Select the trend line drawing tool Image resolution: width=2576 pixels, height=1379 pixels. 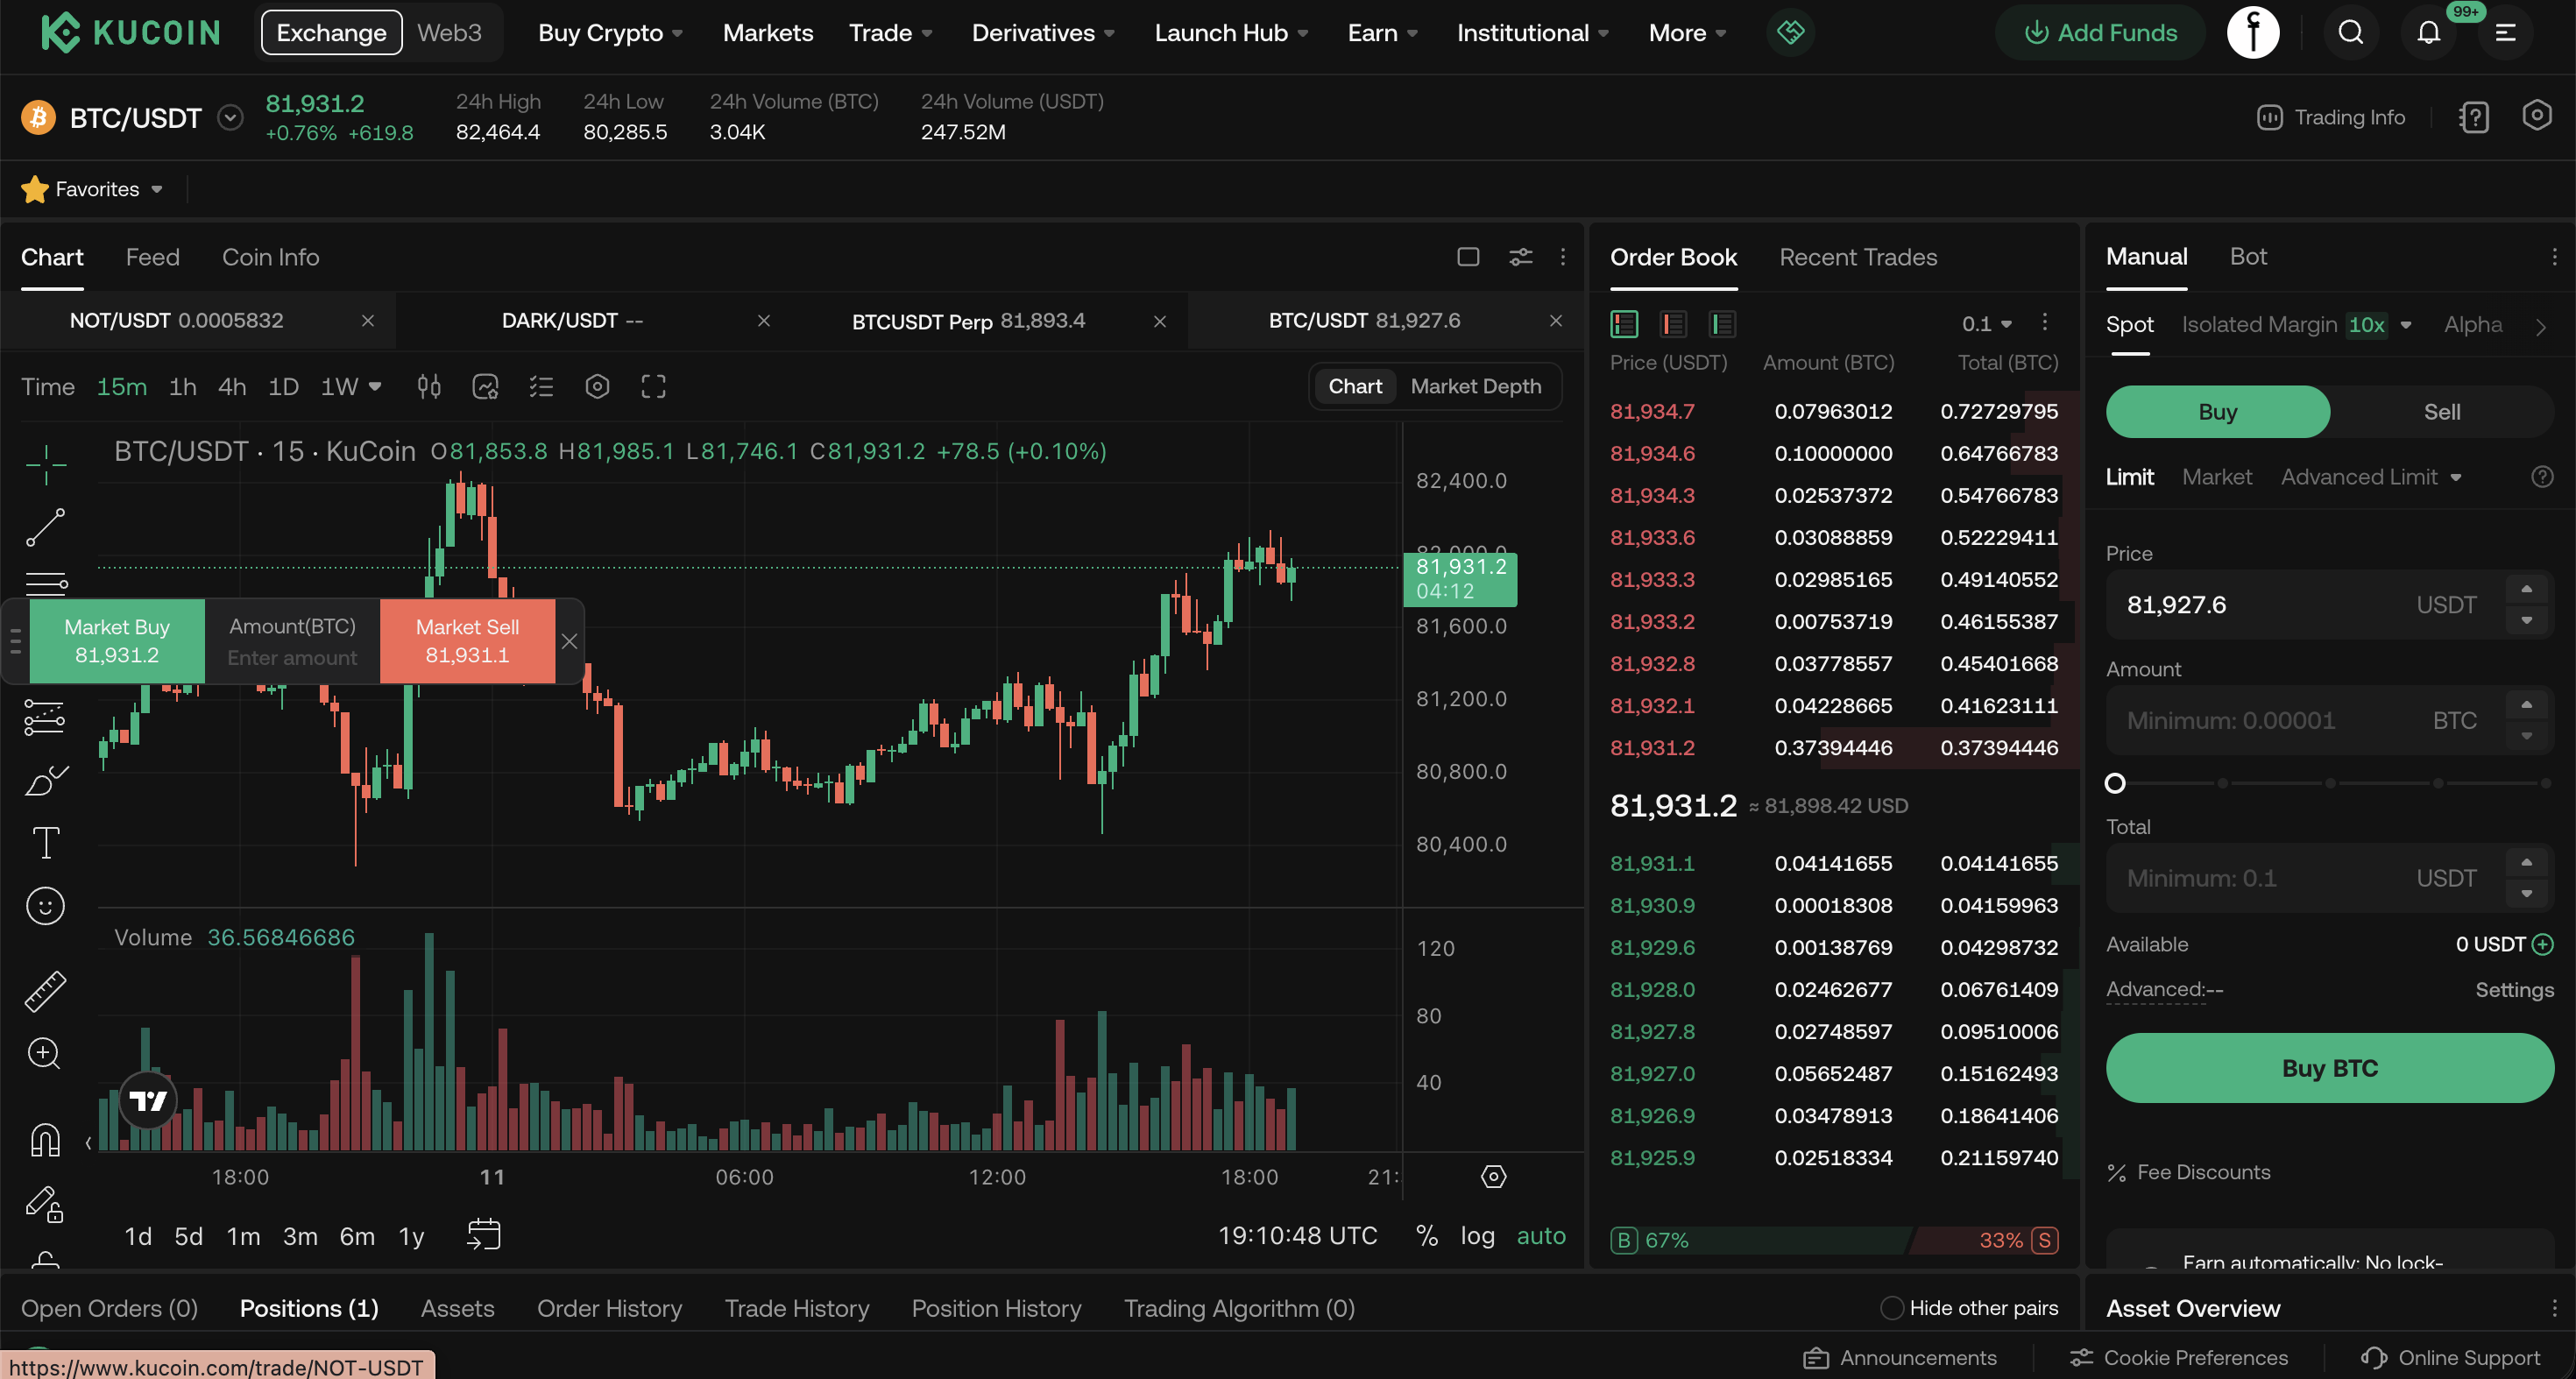point(46,527)
